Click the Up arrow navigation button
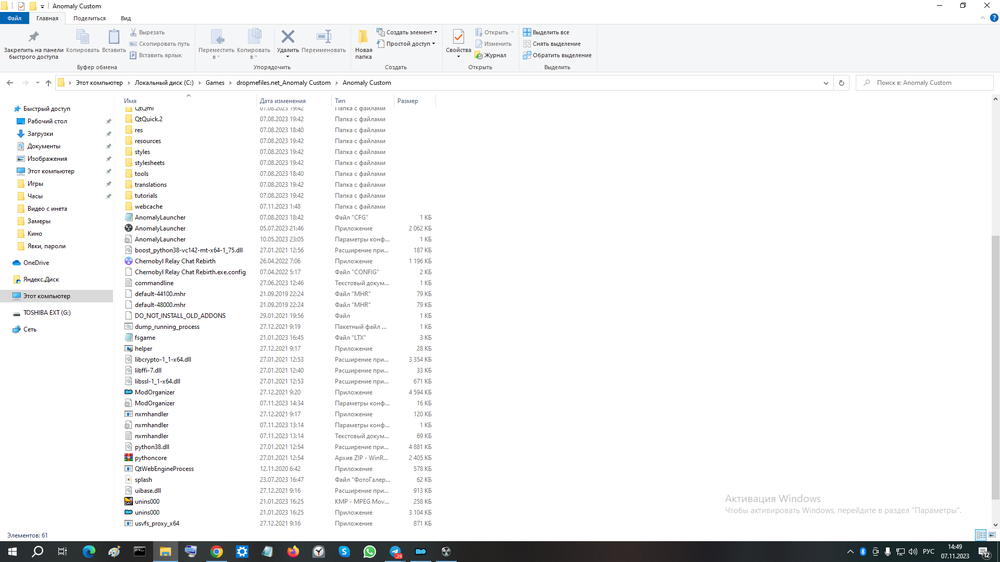1000x562 pixels. [x=48, y=83]
